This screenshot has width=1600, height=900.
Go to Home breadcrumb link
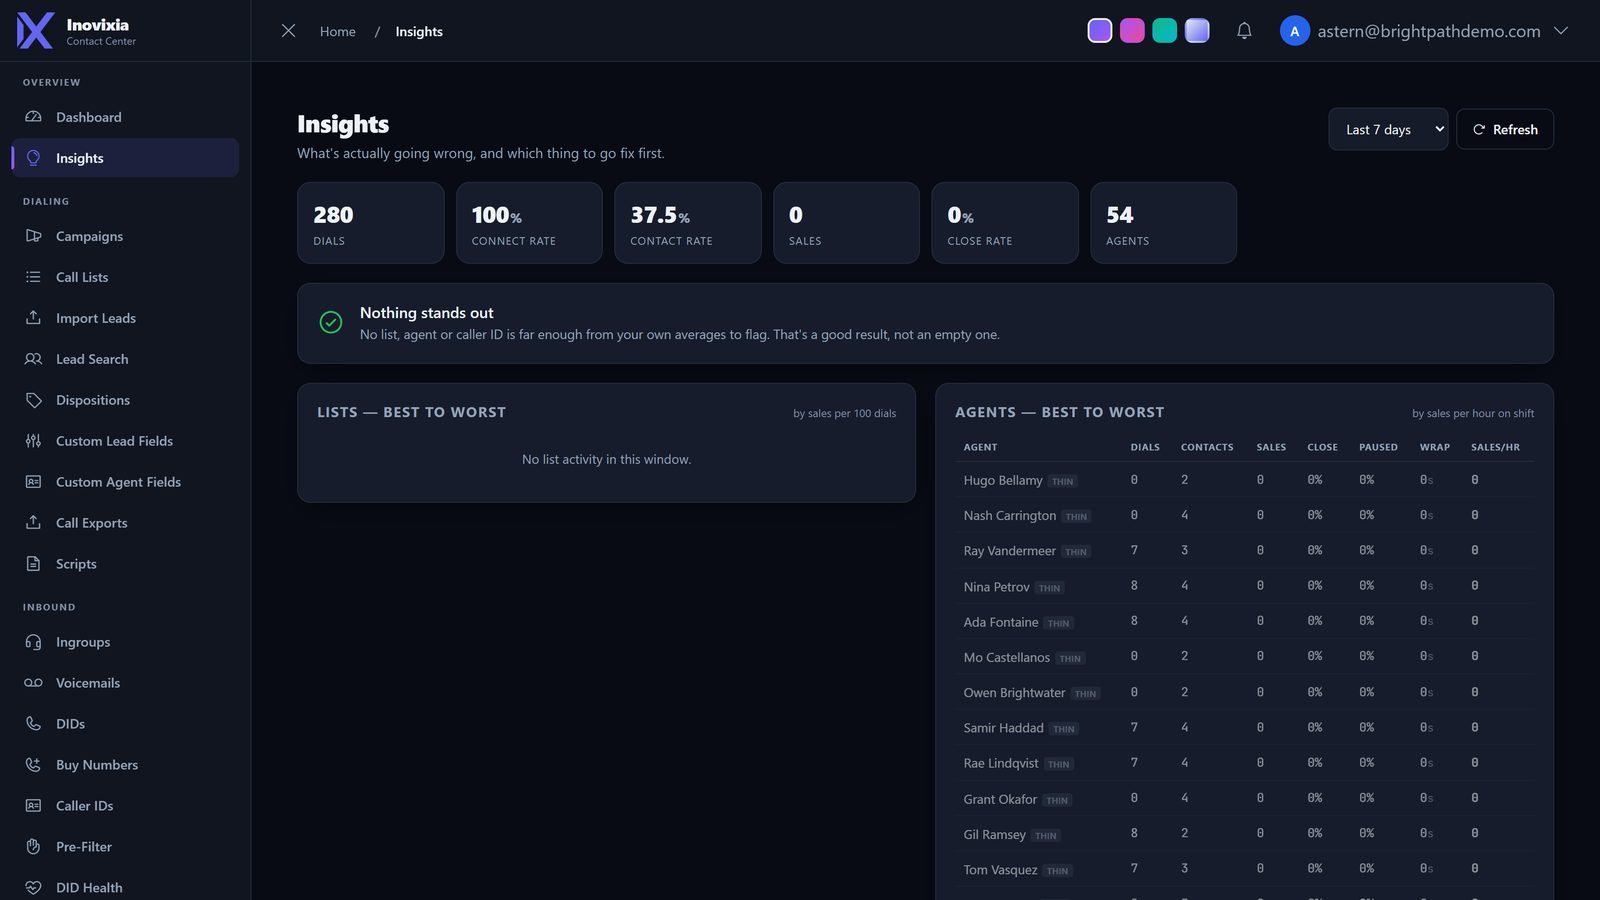(x=338, y=32)
